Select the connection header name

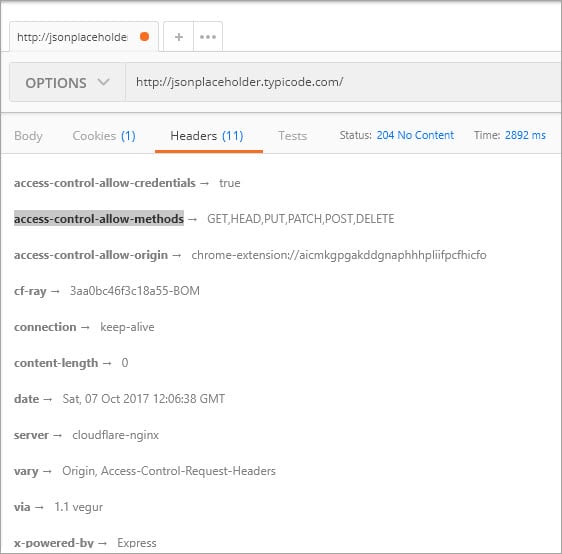pos(45,327)
